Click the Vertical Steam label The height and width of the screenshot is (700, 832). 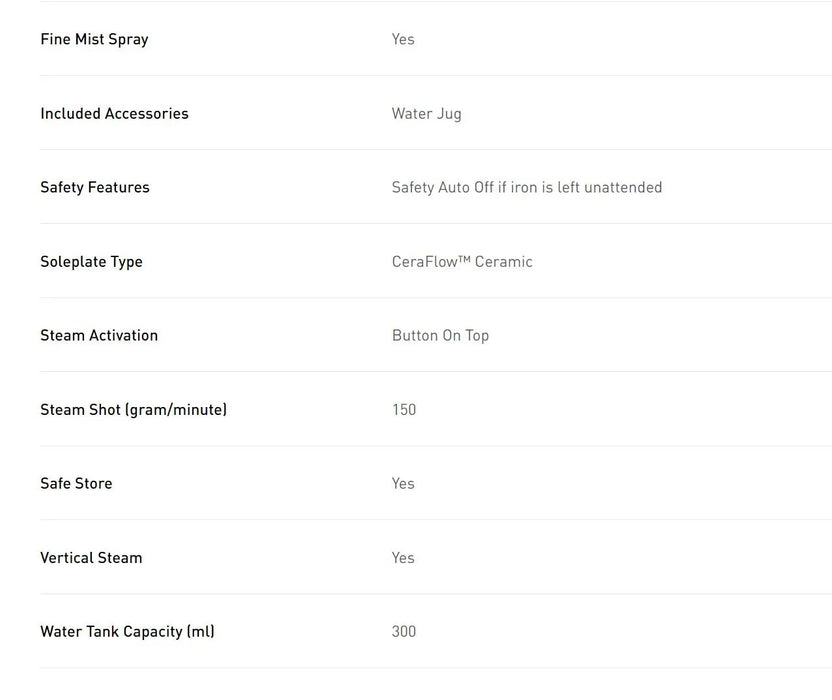pos(91,557)
